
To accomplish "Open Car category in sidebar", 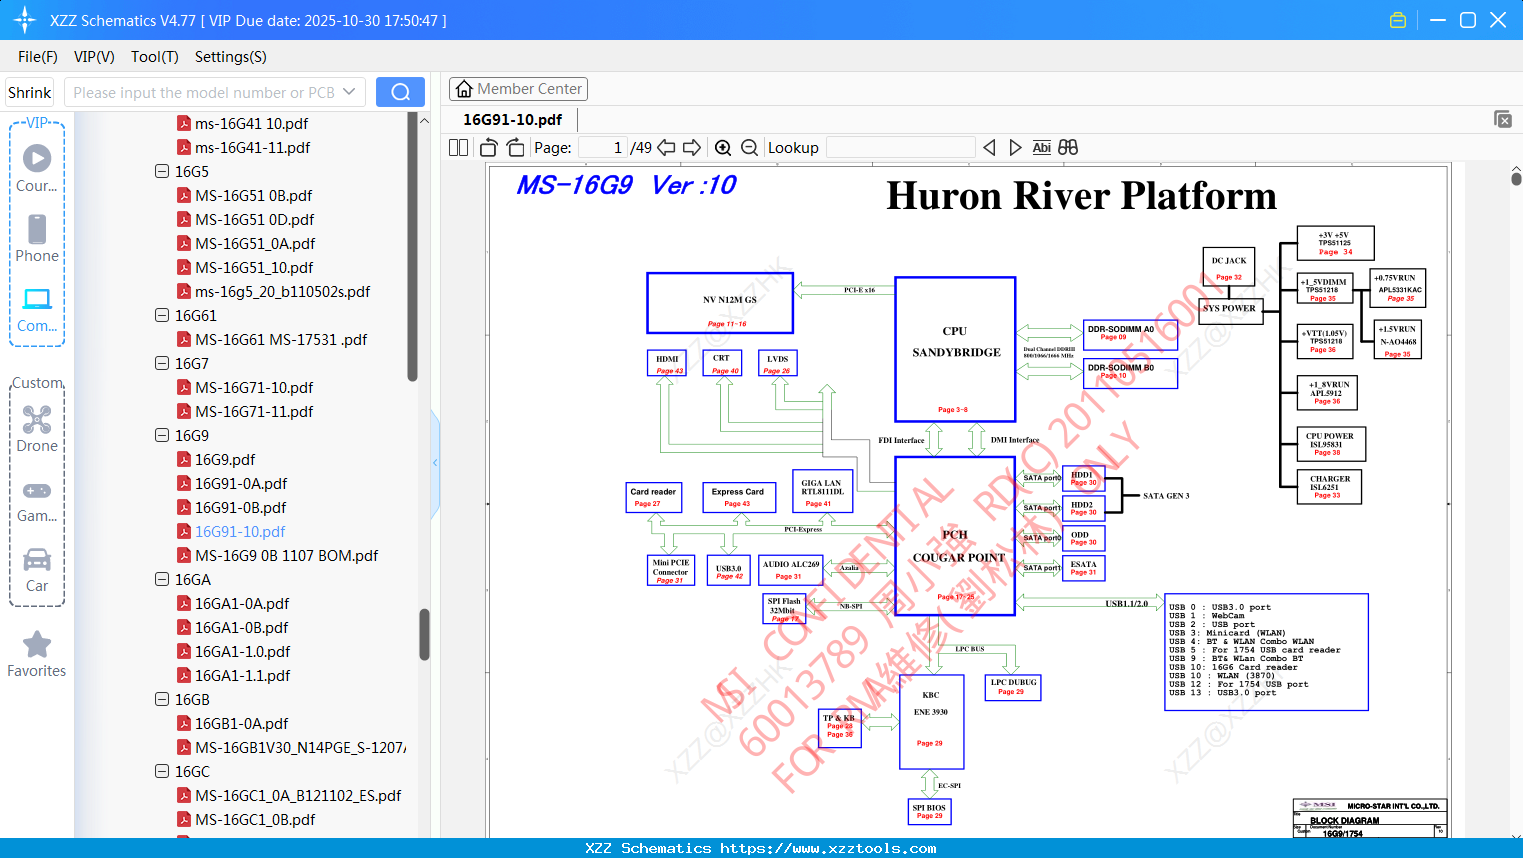I will coord(37,570).
